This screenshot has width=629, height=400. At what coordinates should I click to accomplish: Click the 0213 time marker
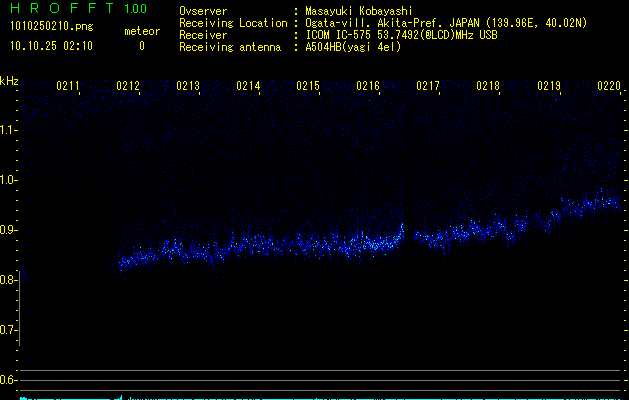[x=188, y=86]
